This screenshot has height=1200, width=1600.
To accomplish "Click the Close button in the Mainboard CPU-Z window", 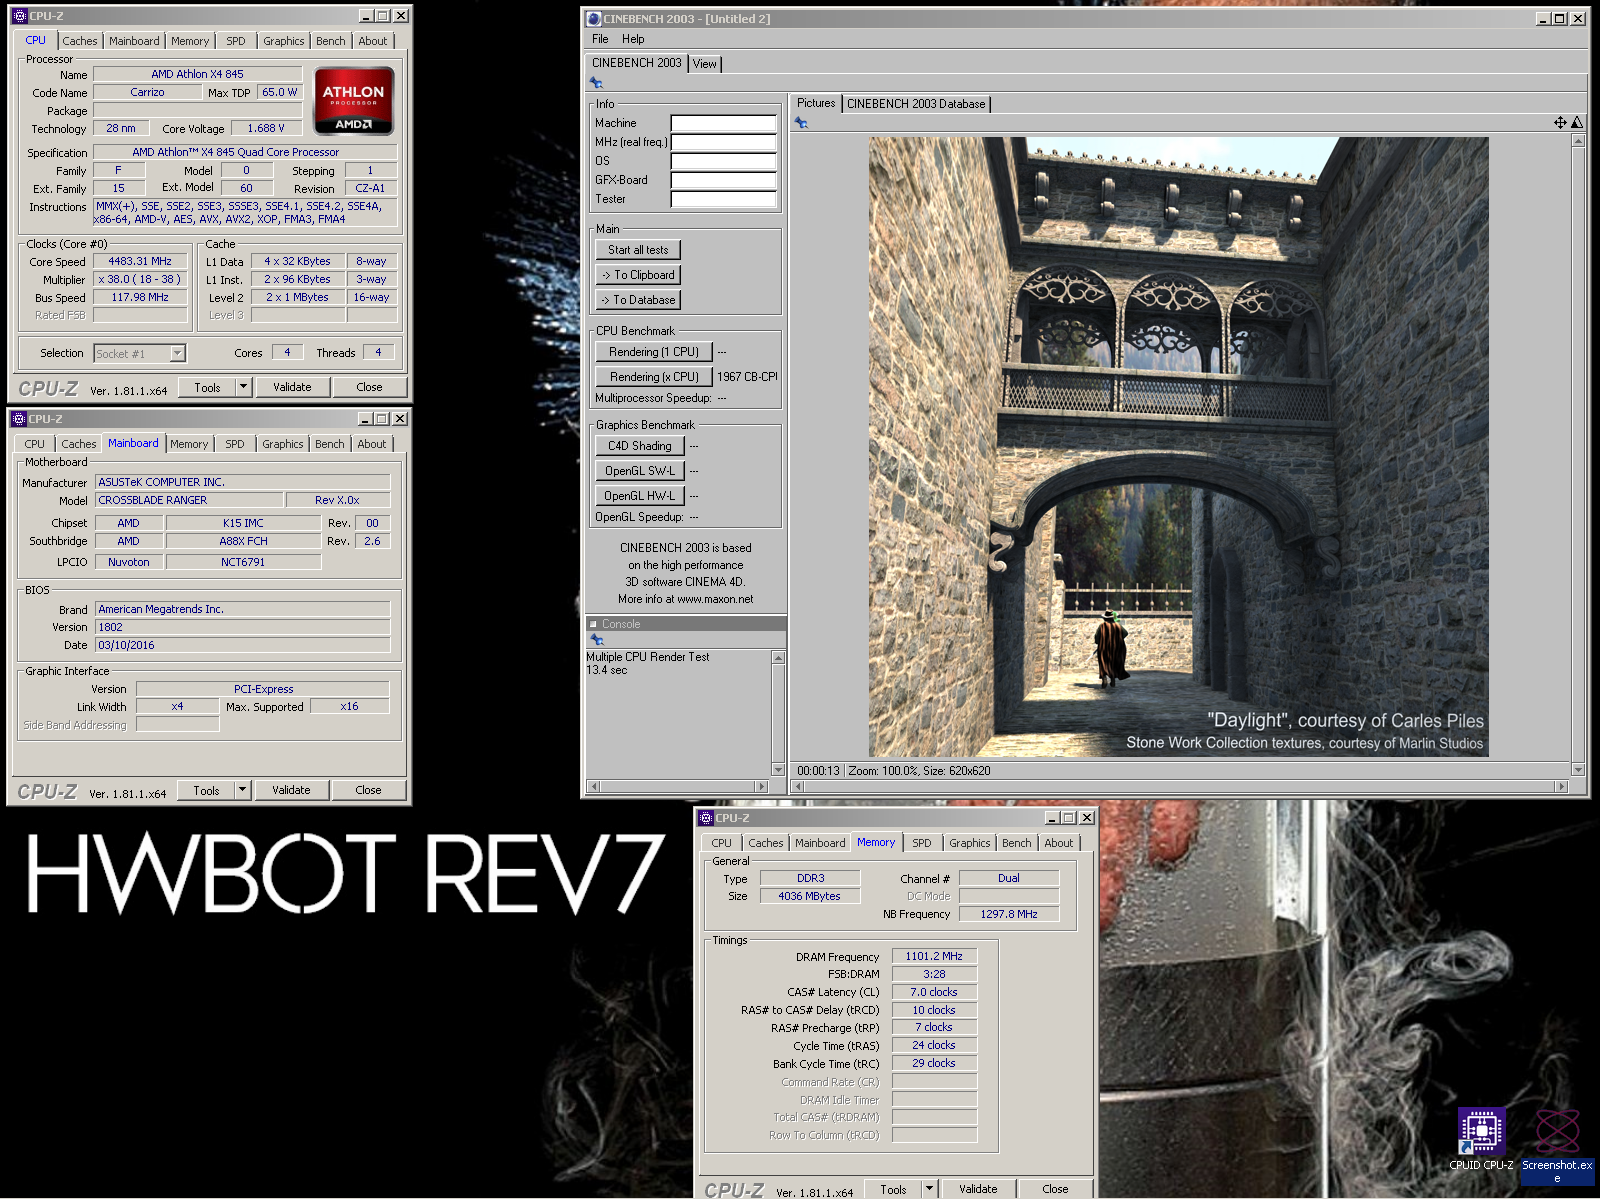I will tap(368, 790).
